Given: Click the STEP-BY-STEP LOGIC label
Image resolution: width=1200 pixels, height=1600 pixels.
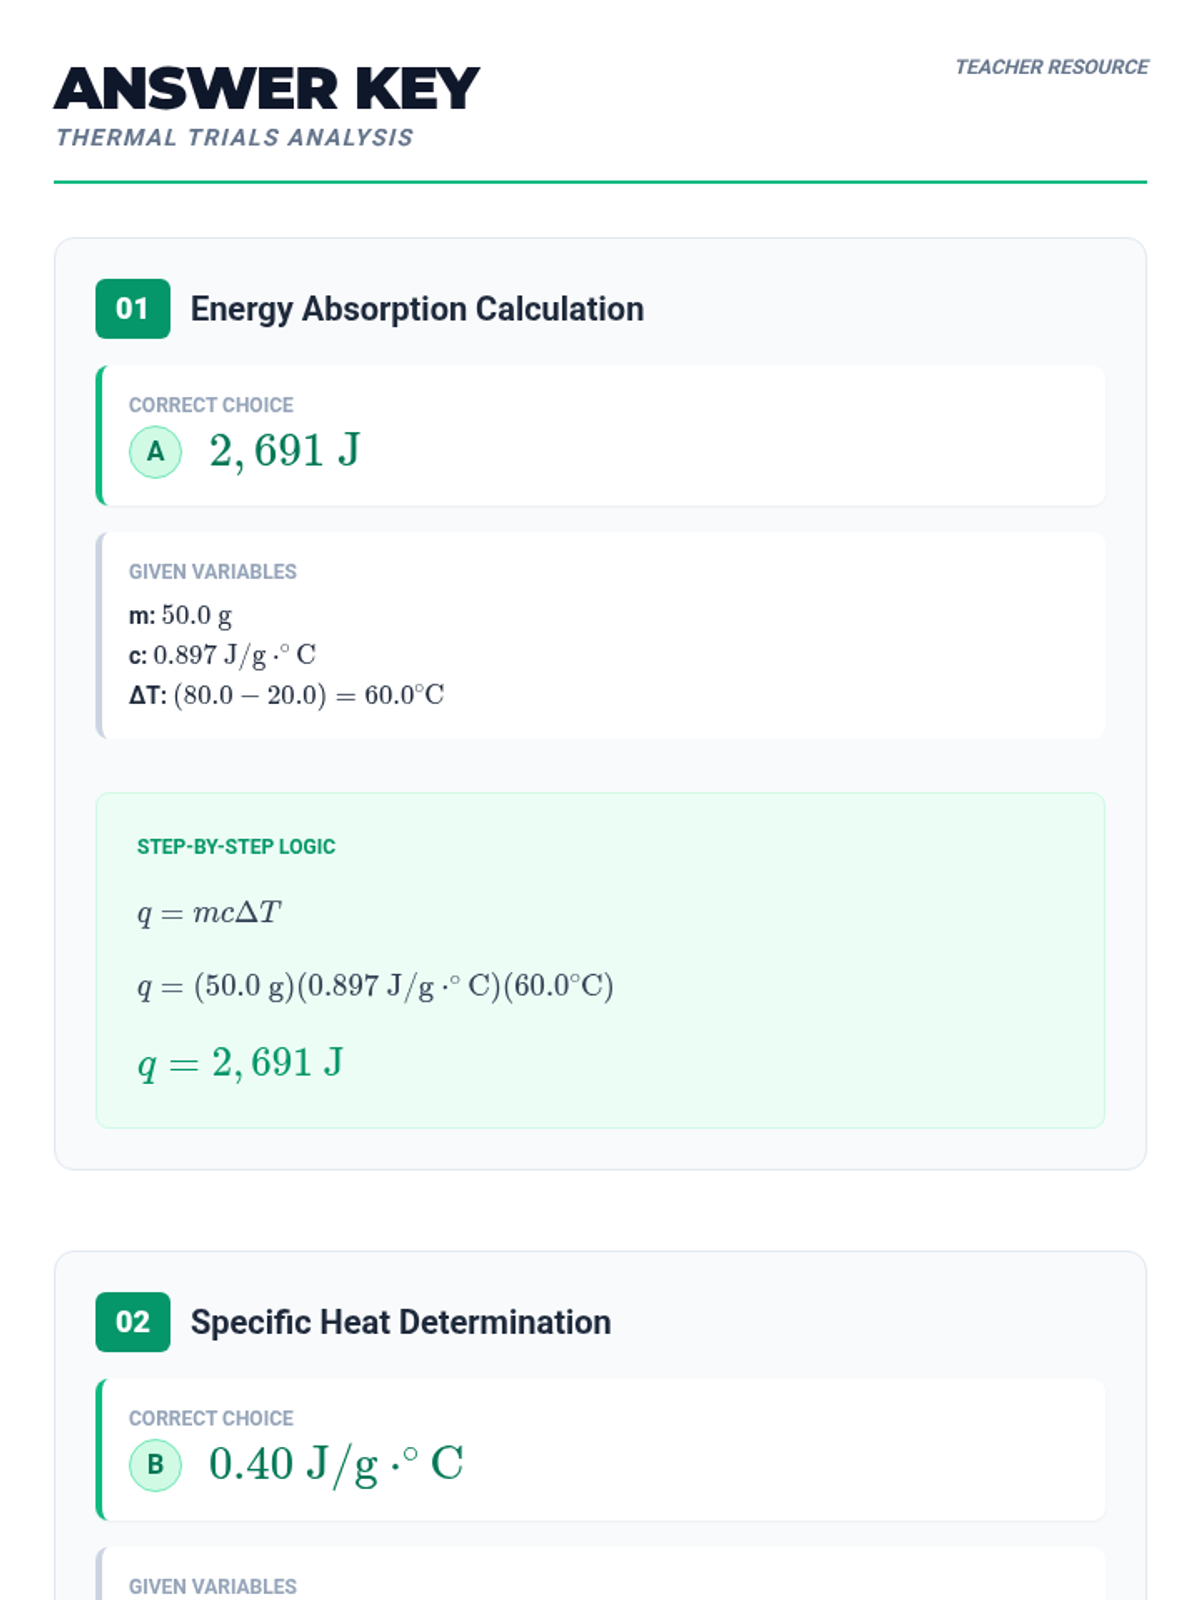Looking at the screenshot, I should click(236, 847).
